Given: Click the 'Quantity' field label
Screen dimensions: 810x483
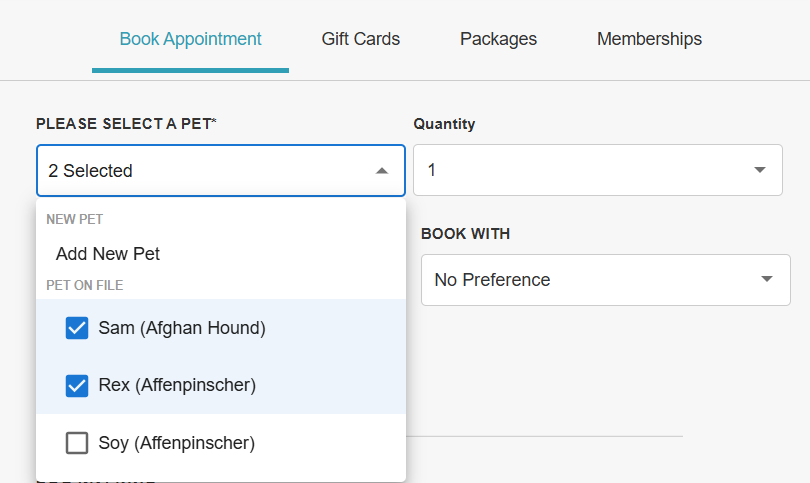Looking at the screenshot, I should (x=444, y=124).
